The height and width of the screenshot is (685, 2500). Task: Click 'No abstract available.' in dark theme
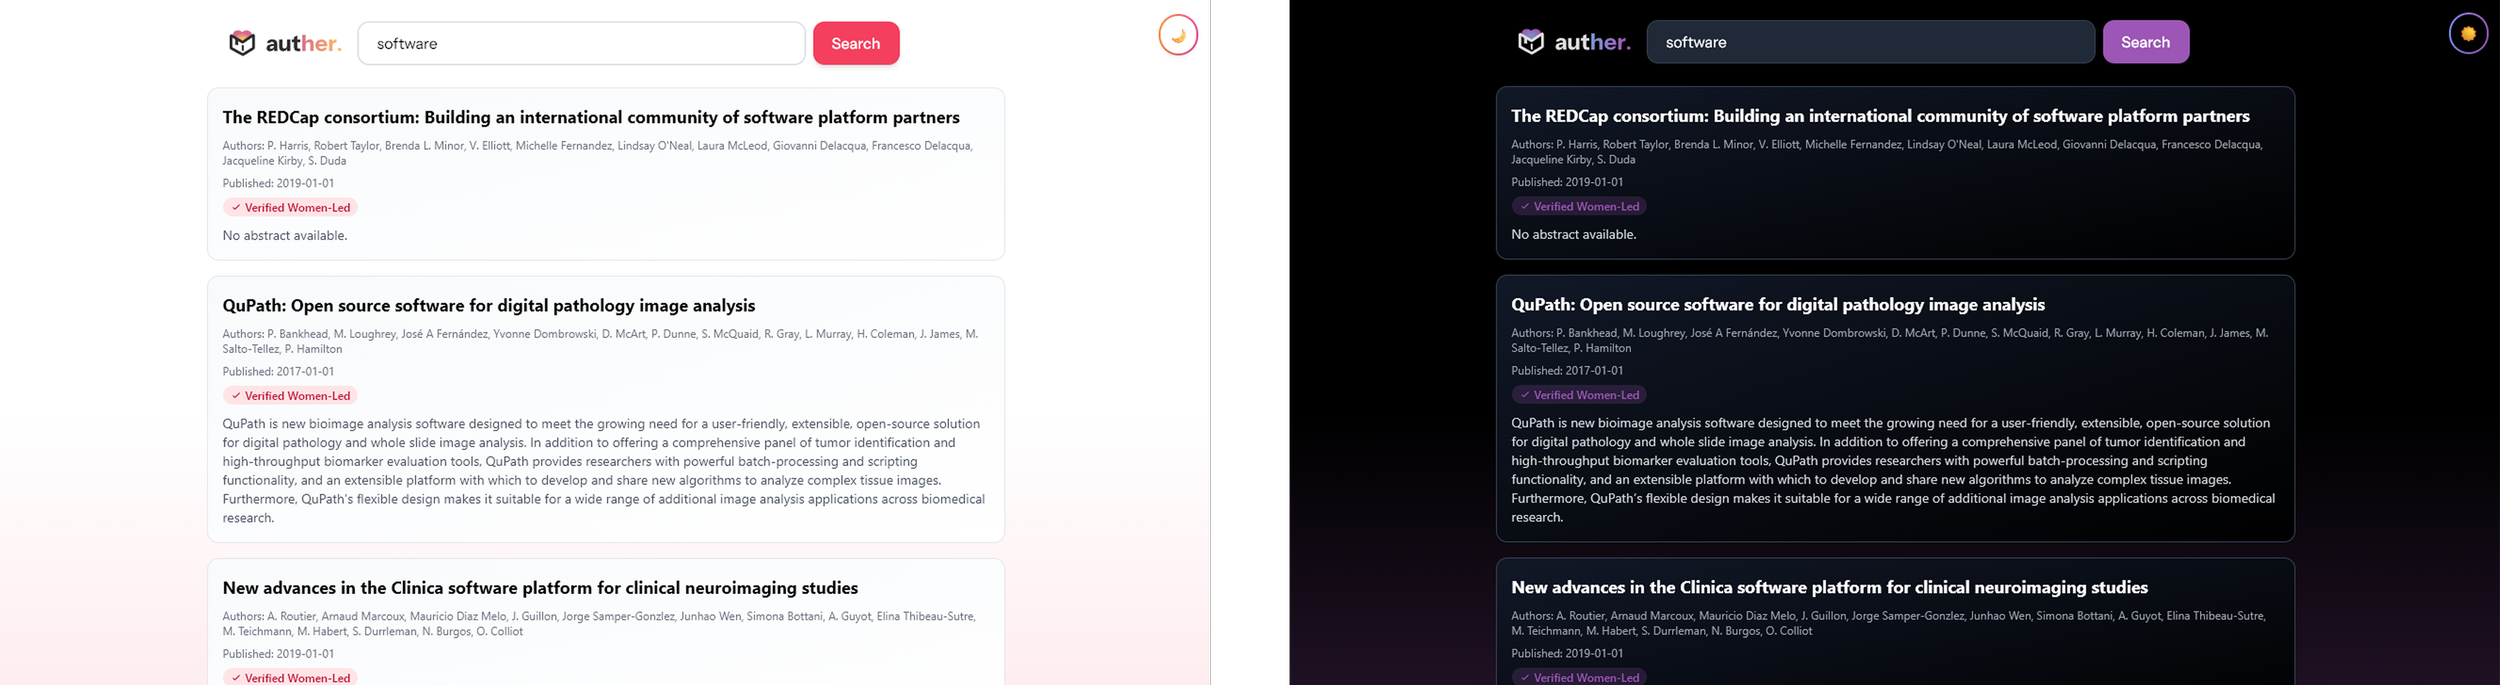pos(1574,235)
